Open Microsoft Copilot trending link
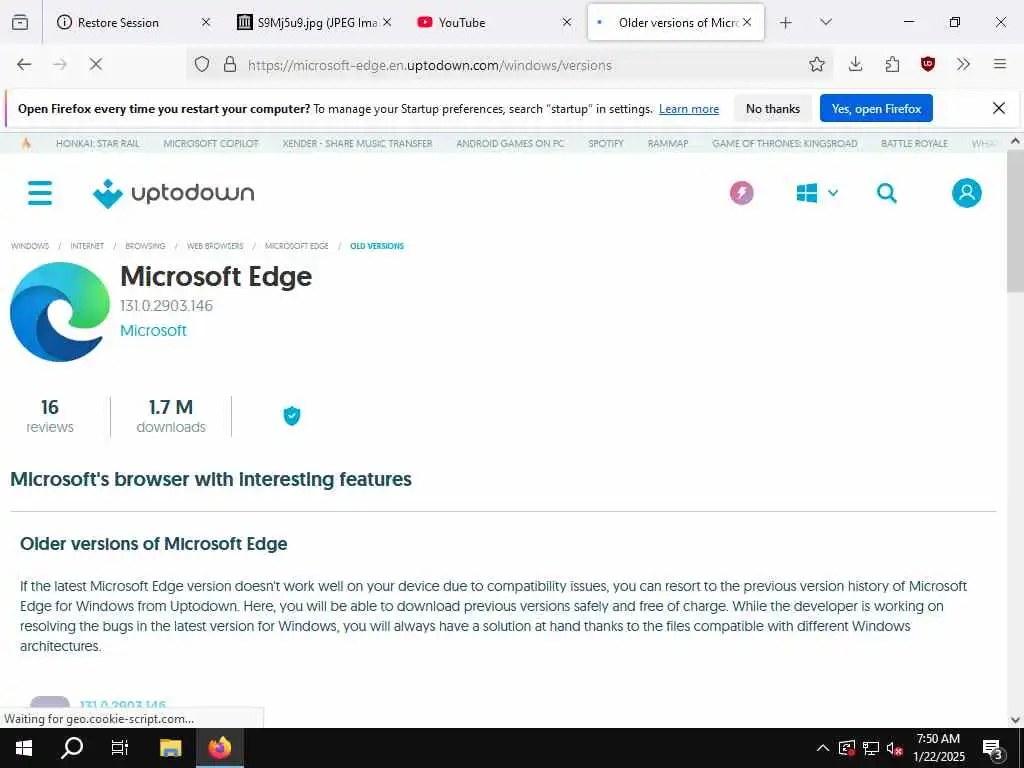 (211, 144)
